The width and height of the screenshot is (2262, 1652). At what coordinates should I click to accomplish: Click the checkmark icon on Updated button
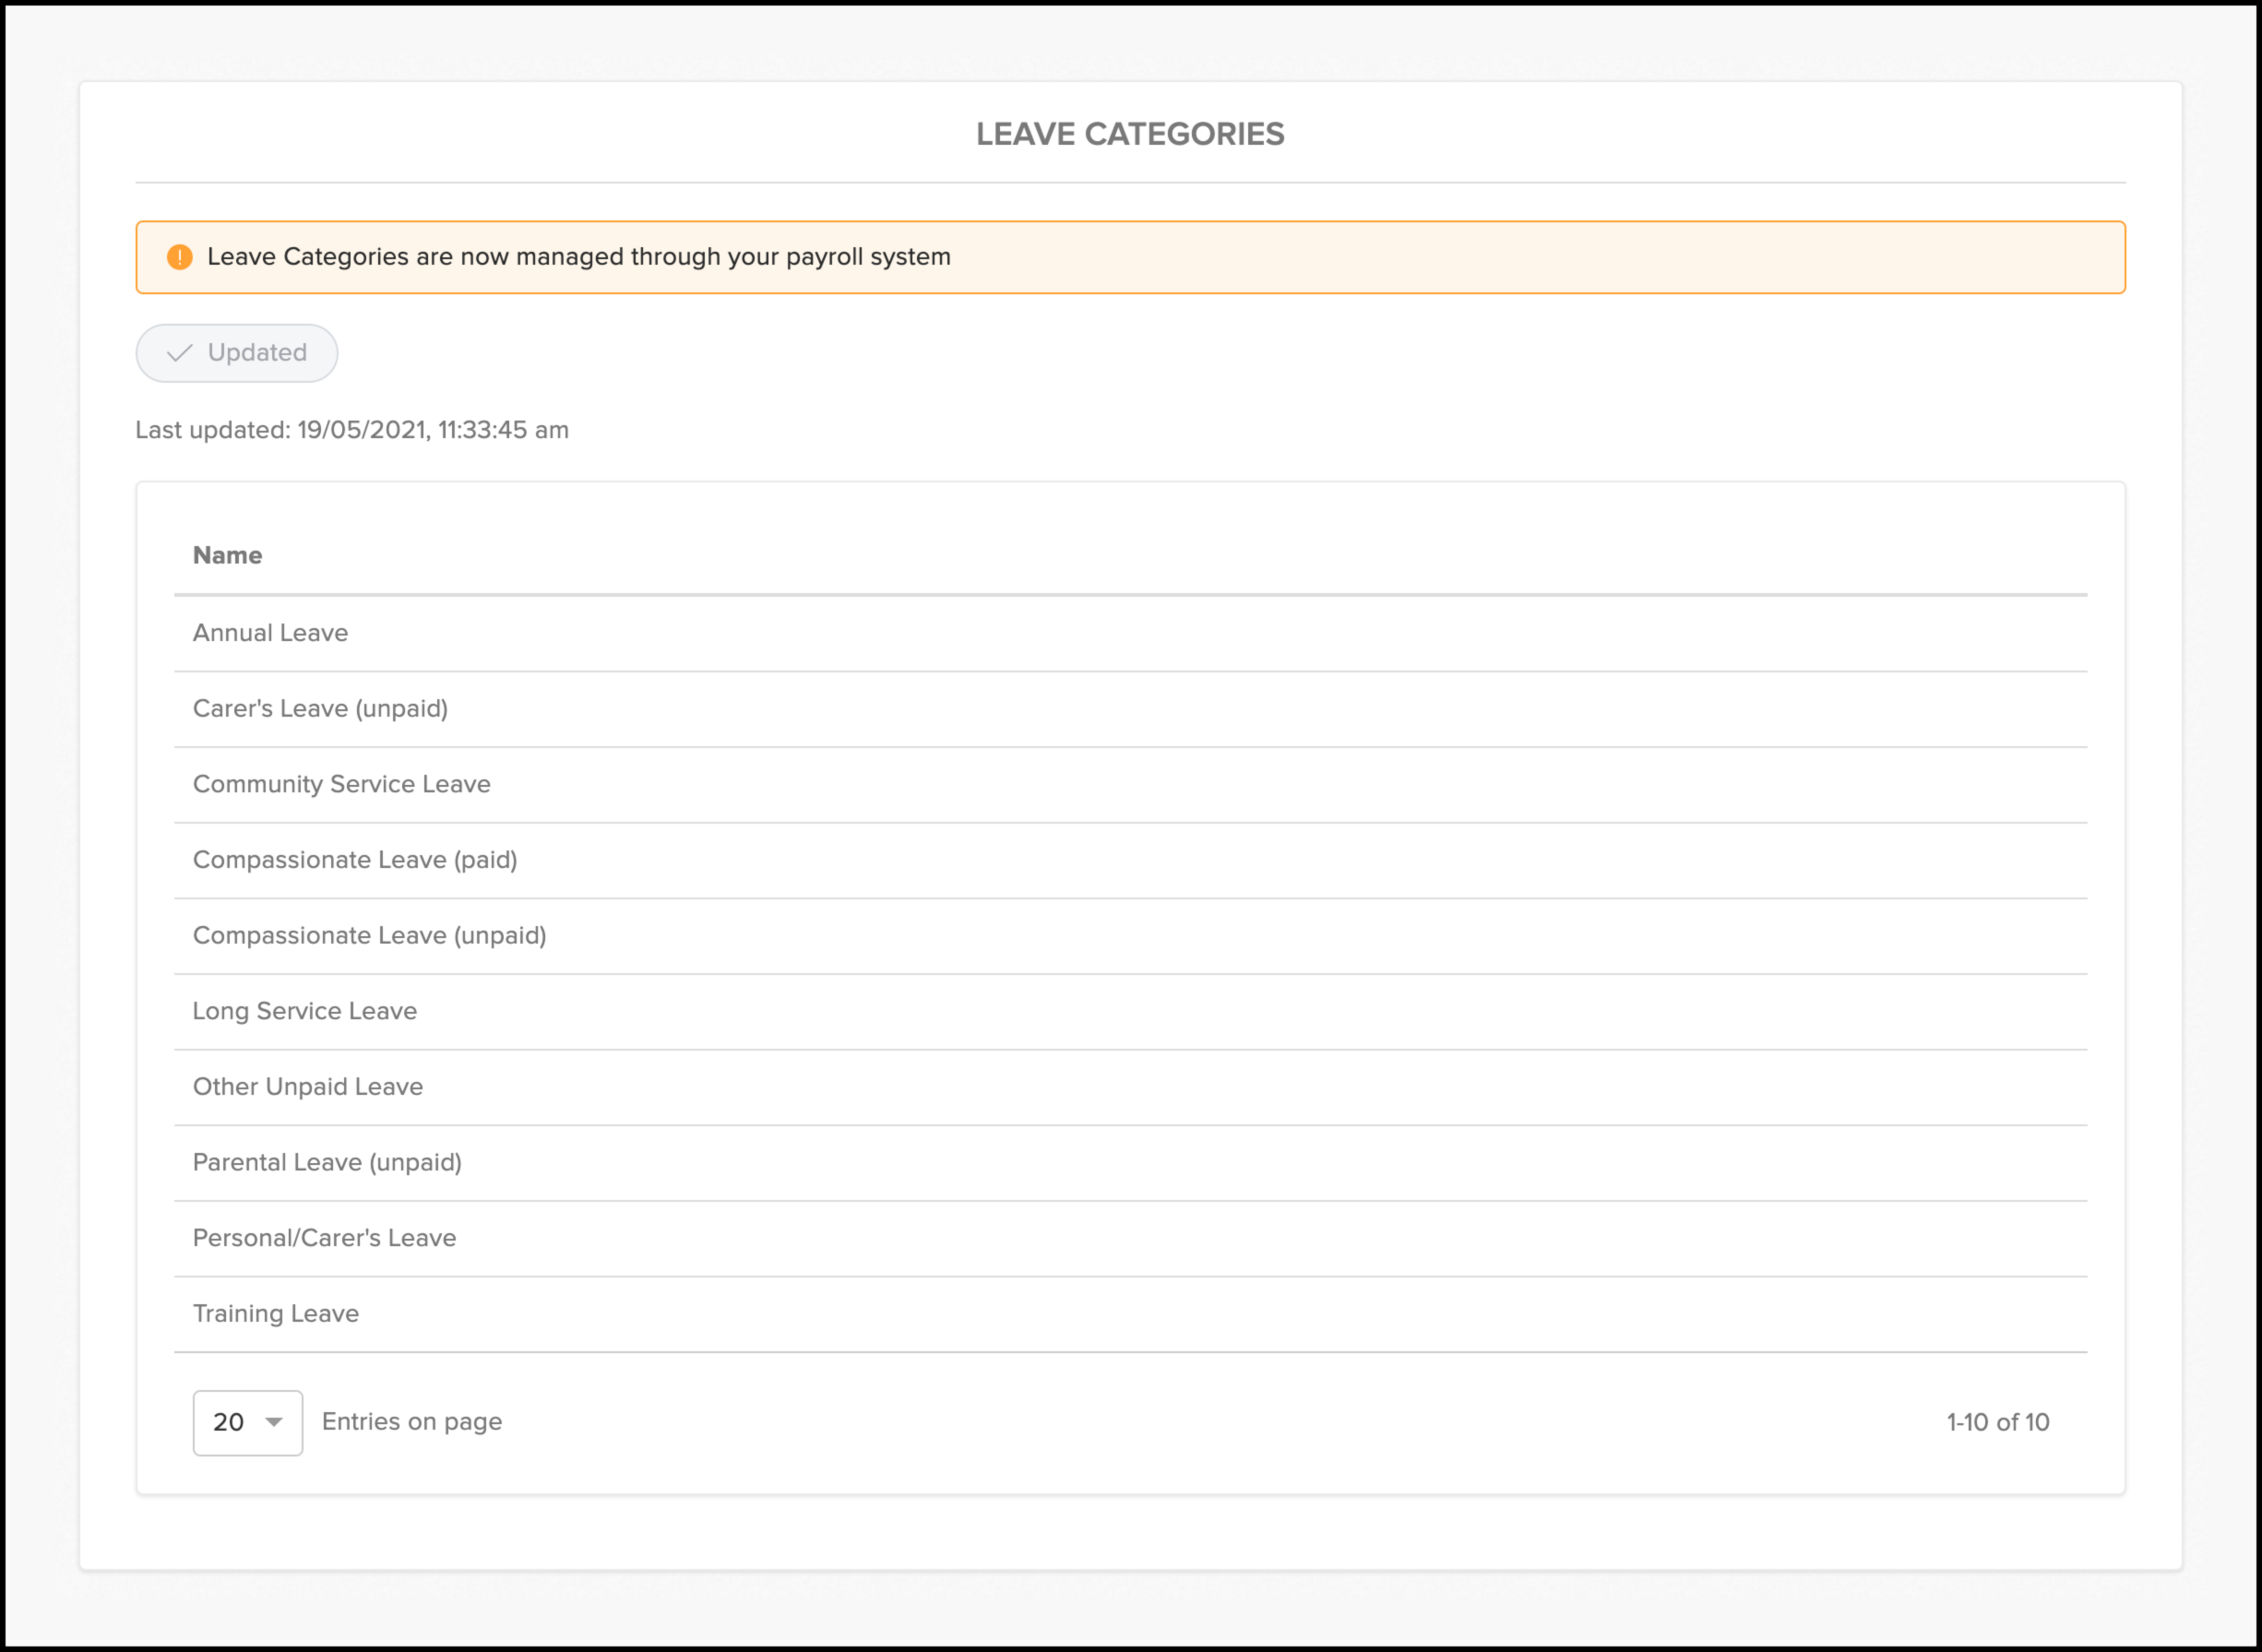coord(180,353)
